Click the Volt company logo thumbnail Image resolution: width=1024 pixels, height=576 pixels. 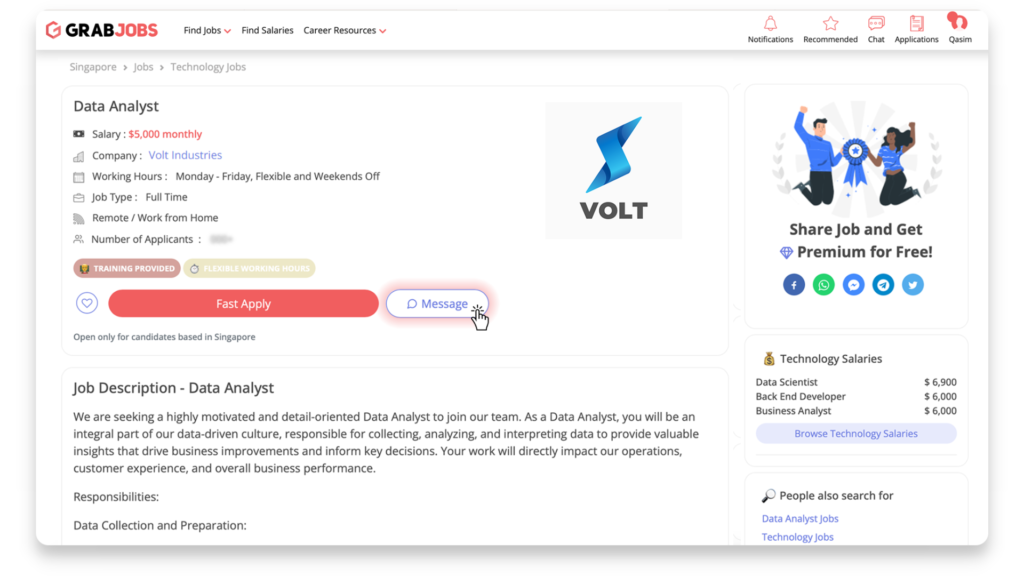tap(613, 170)
